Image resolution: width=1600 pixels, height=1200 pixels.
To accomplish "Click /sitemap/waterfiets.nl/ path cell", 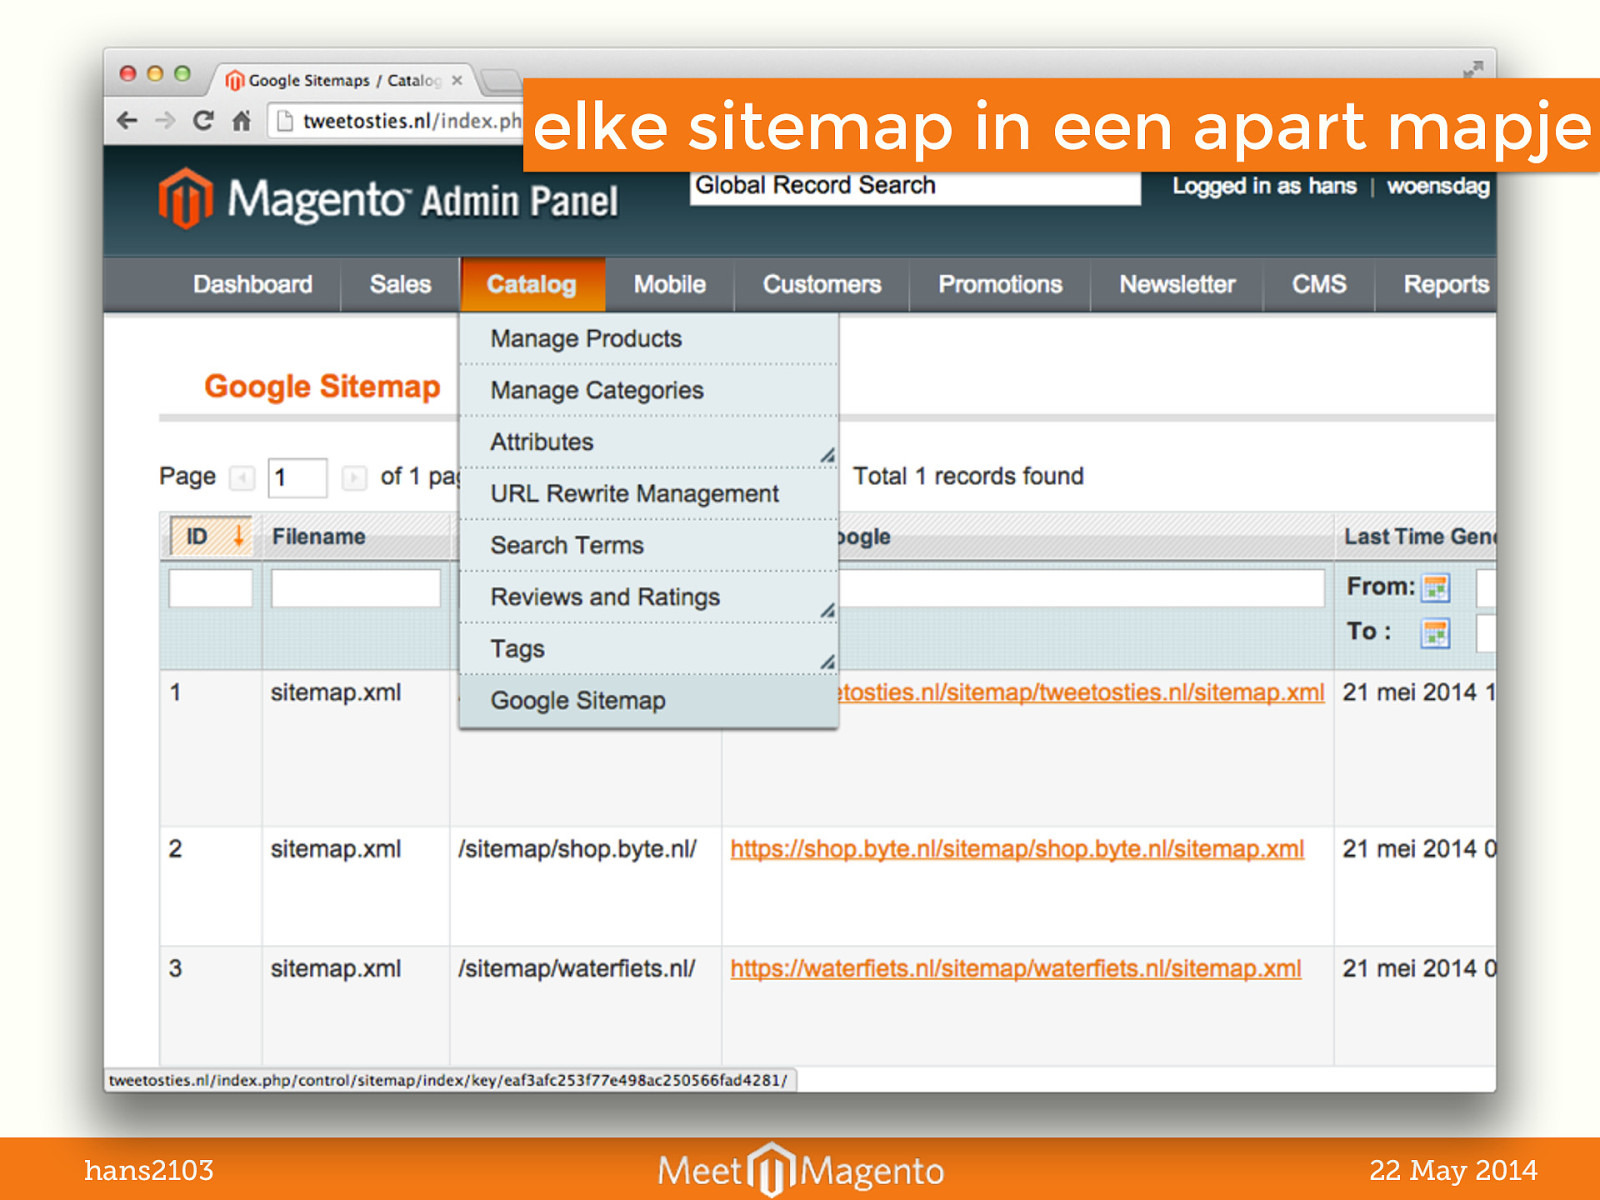I will point(576,969).
